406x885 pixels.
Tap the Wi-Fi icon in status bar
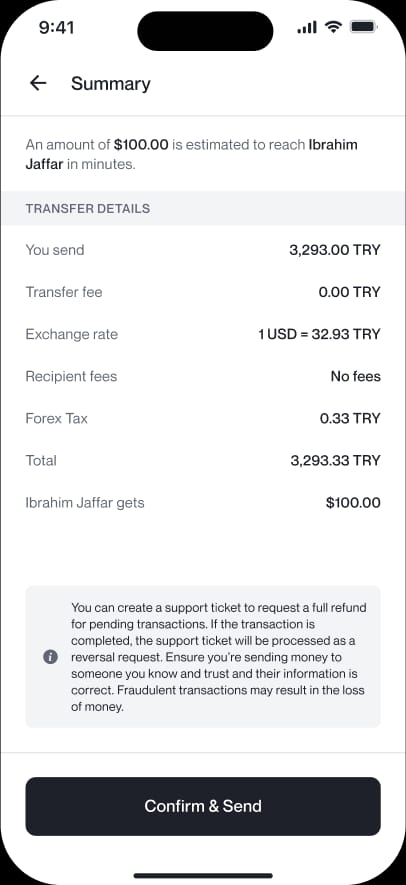pyautogui.click(x=335, y=27)
